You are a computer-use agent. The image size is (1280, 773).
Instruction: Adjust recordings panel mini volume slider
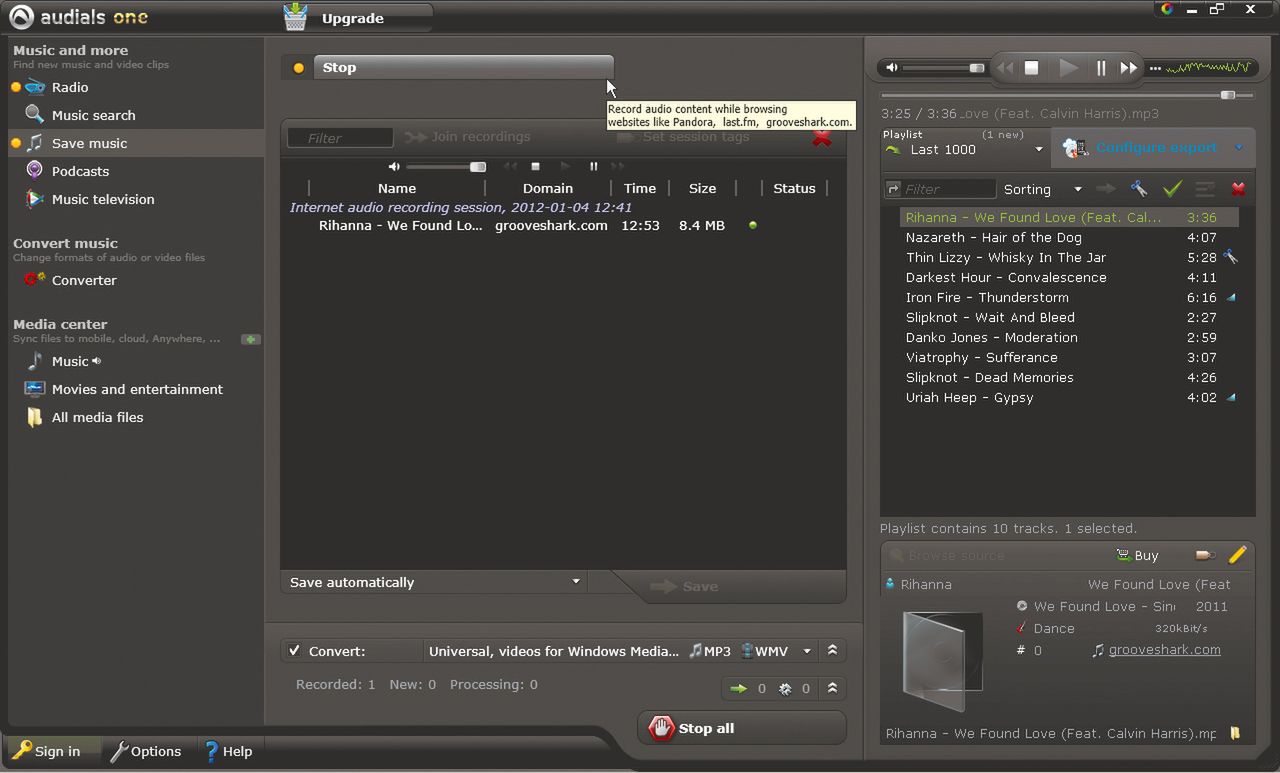click(446, 166)
